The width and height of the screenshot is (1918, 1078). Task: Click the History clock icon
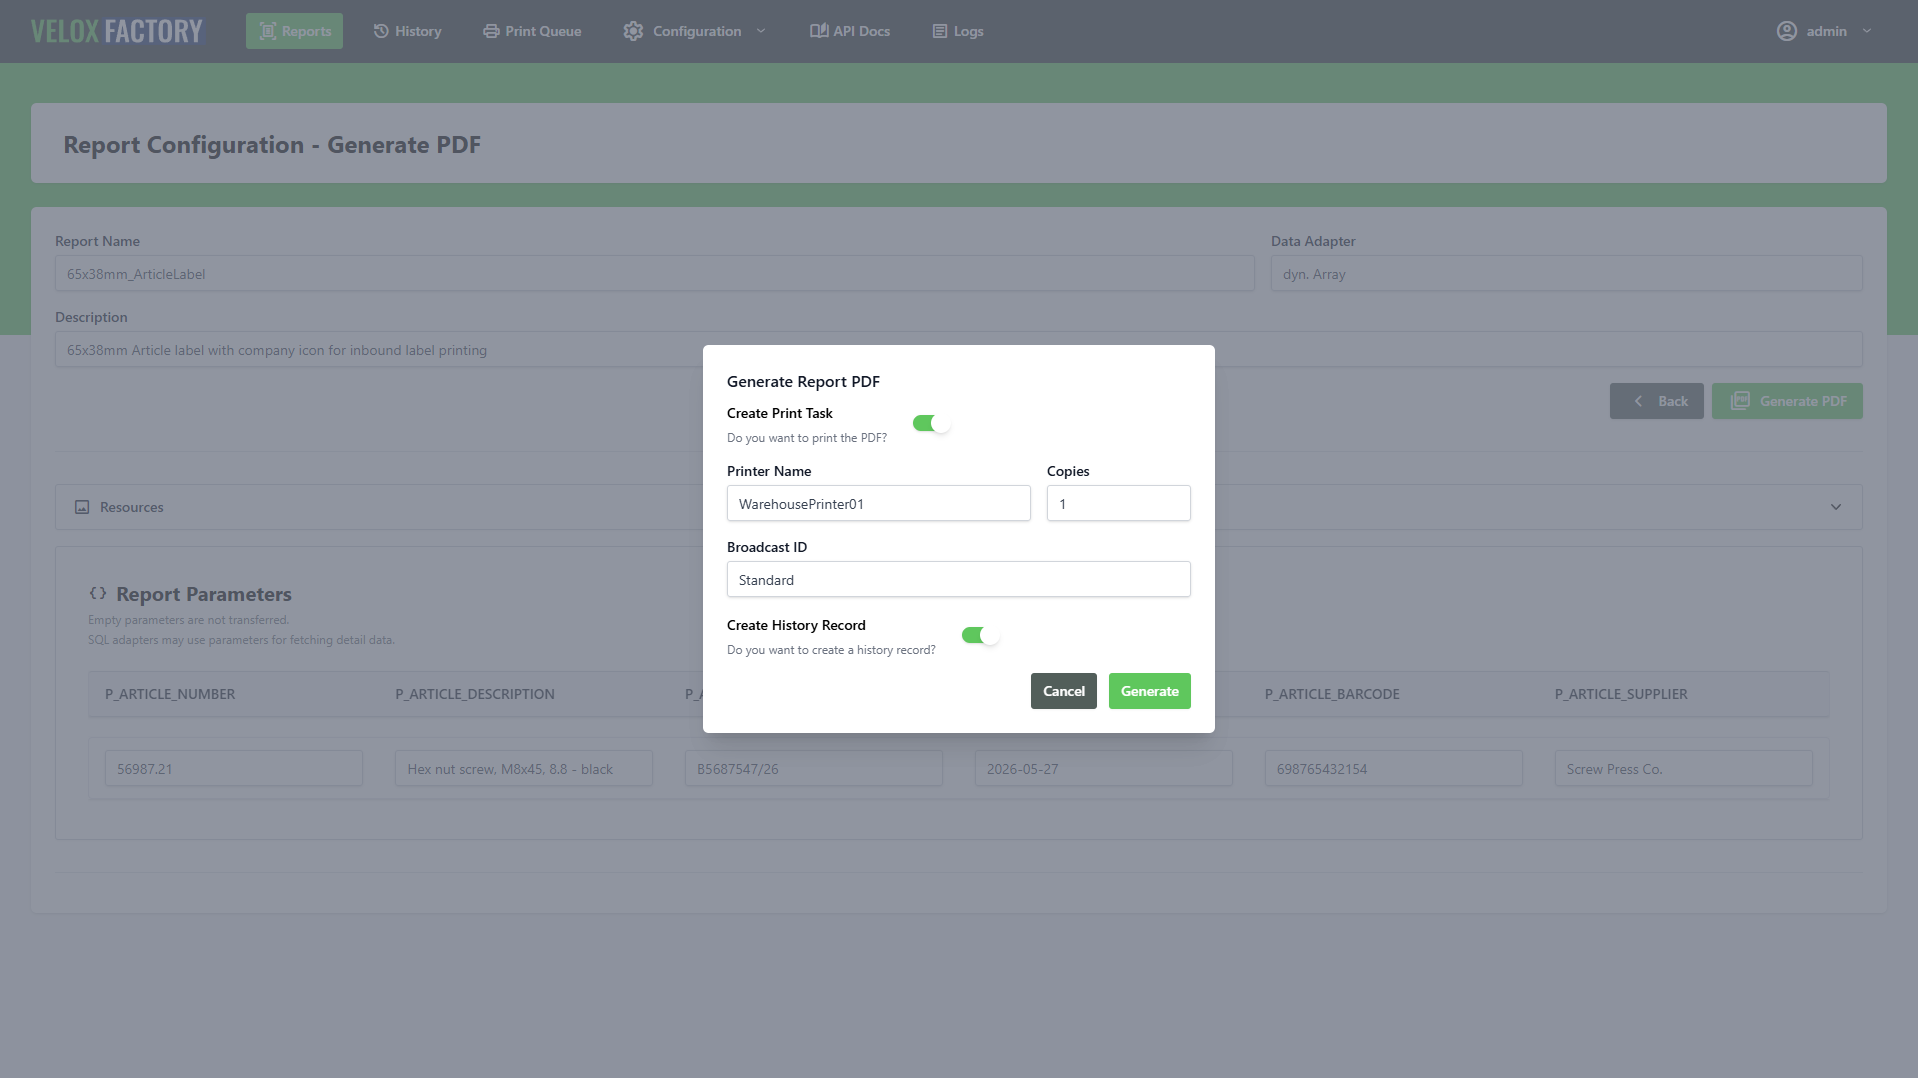[x=381, y=31]
